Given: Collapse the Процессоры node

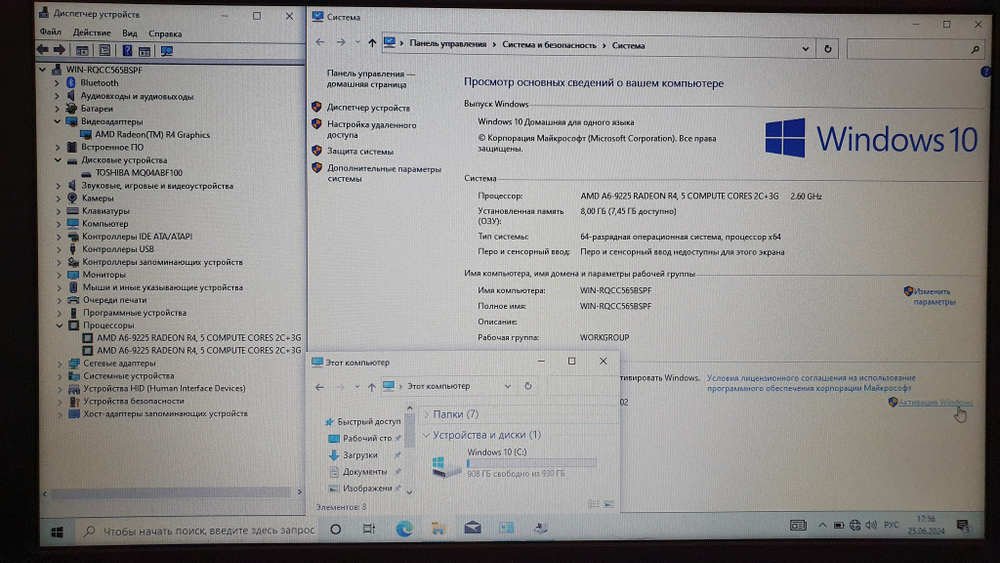Looking at the screenshot, I should 59,325.
